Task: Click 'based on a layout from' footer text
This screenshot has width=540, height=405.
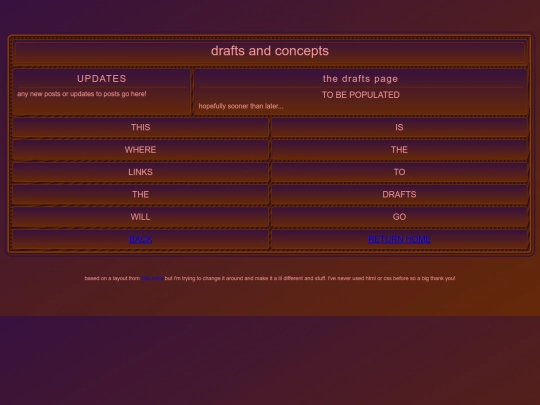Action: coord(112,278)
